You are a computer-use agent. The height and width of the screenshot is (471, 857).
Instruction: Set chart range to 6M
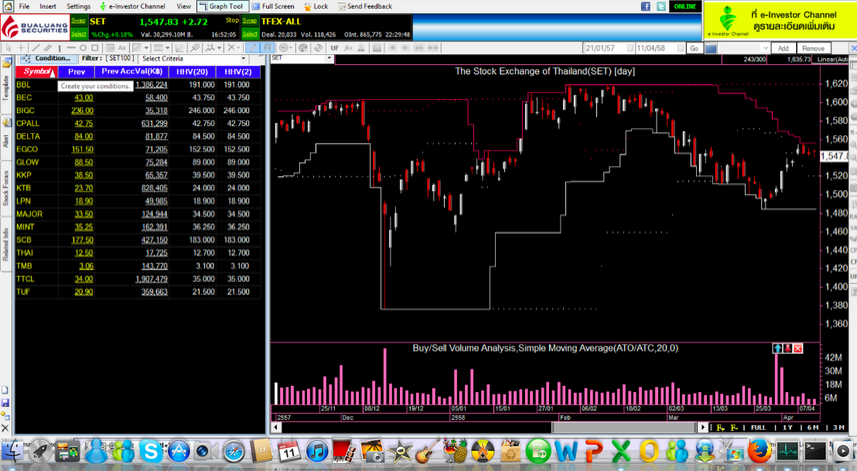(813, 427)
